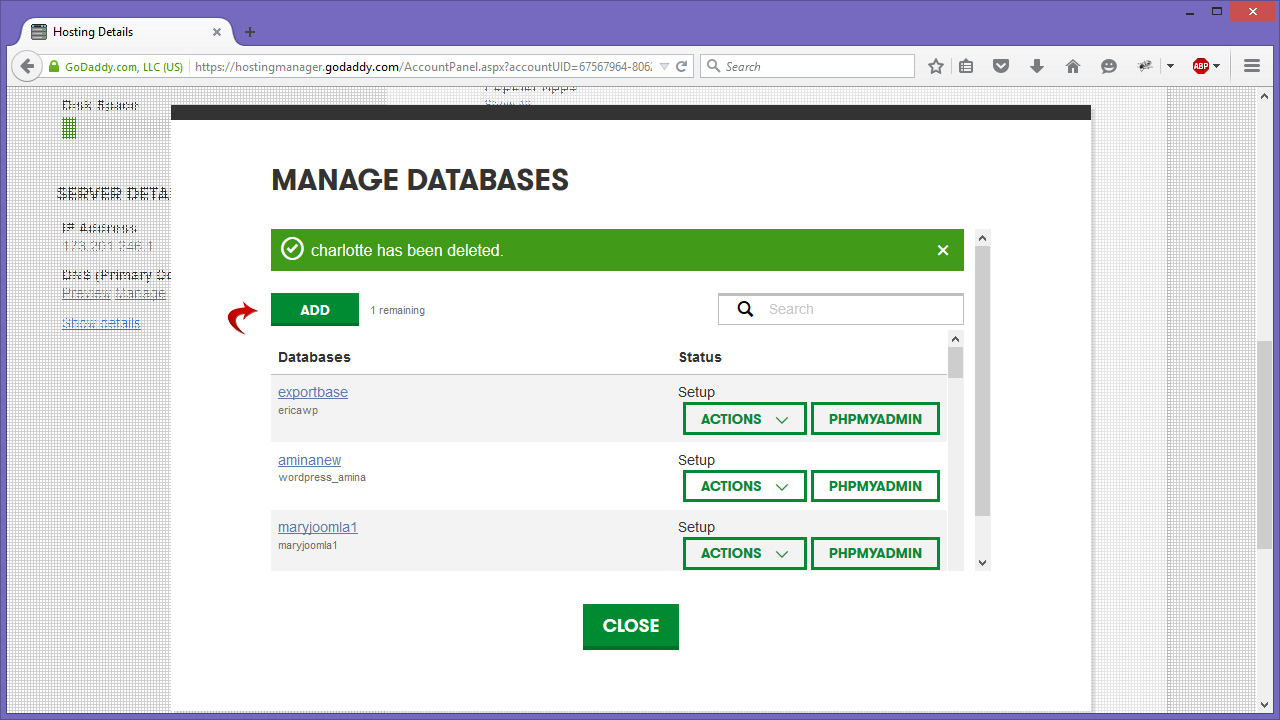Open the exportbase database link
Screen dimensions: 1280x720
313,392
